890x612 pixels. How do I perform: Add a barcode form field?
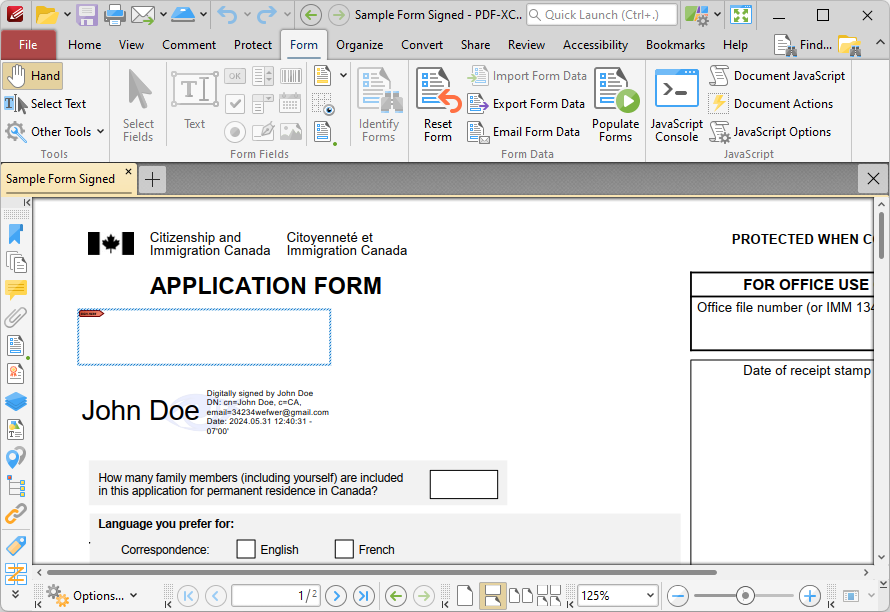pos(291,76)
